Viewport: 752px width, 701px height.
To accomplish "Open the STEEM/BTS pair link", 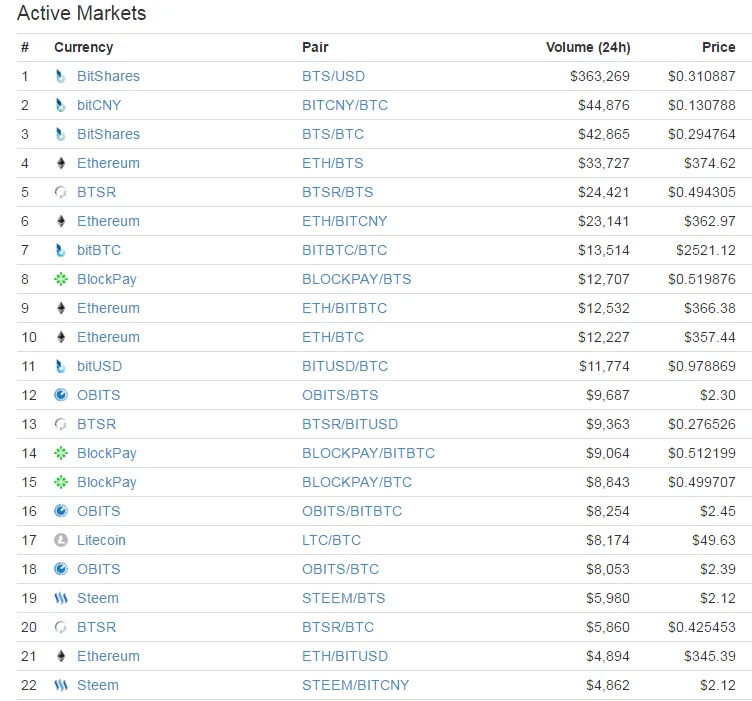I will point(344,598).
